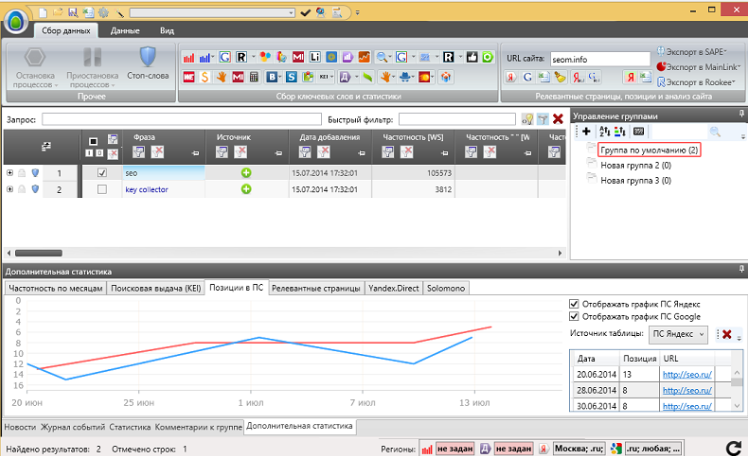Viewport: 748px width, 456px height.
Task: Click the refresh icon in the status bar
Action: pos(735,448)
